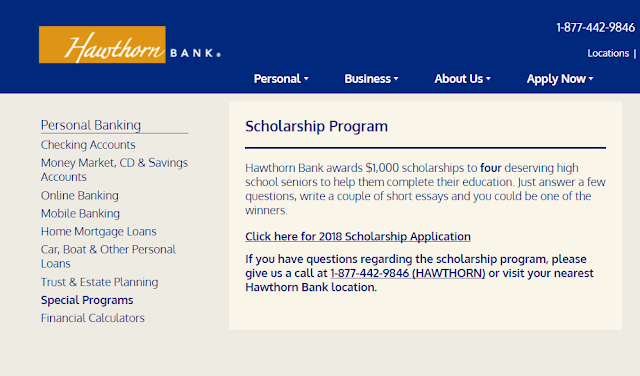This screenshot has width=640, height=376.
Task: Select Special Programs in sidebar
Action: (87, 300)
